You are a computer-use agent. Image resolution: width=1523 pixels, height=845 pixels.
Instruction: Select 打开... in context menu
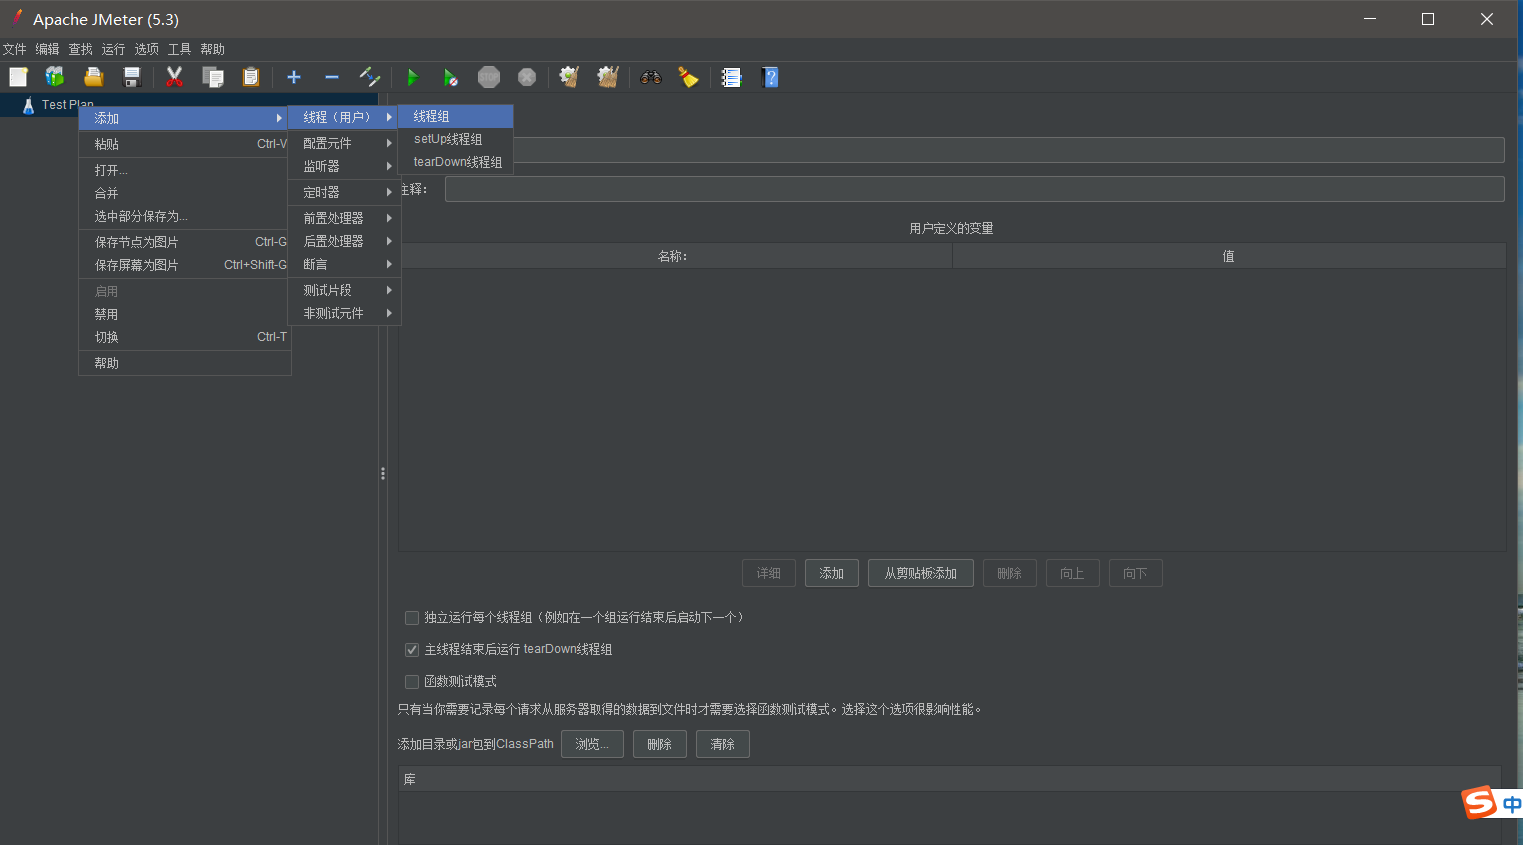pos(184,170)
